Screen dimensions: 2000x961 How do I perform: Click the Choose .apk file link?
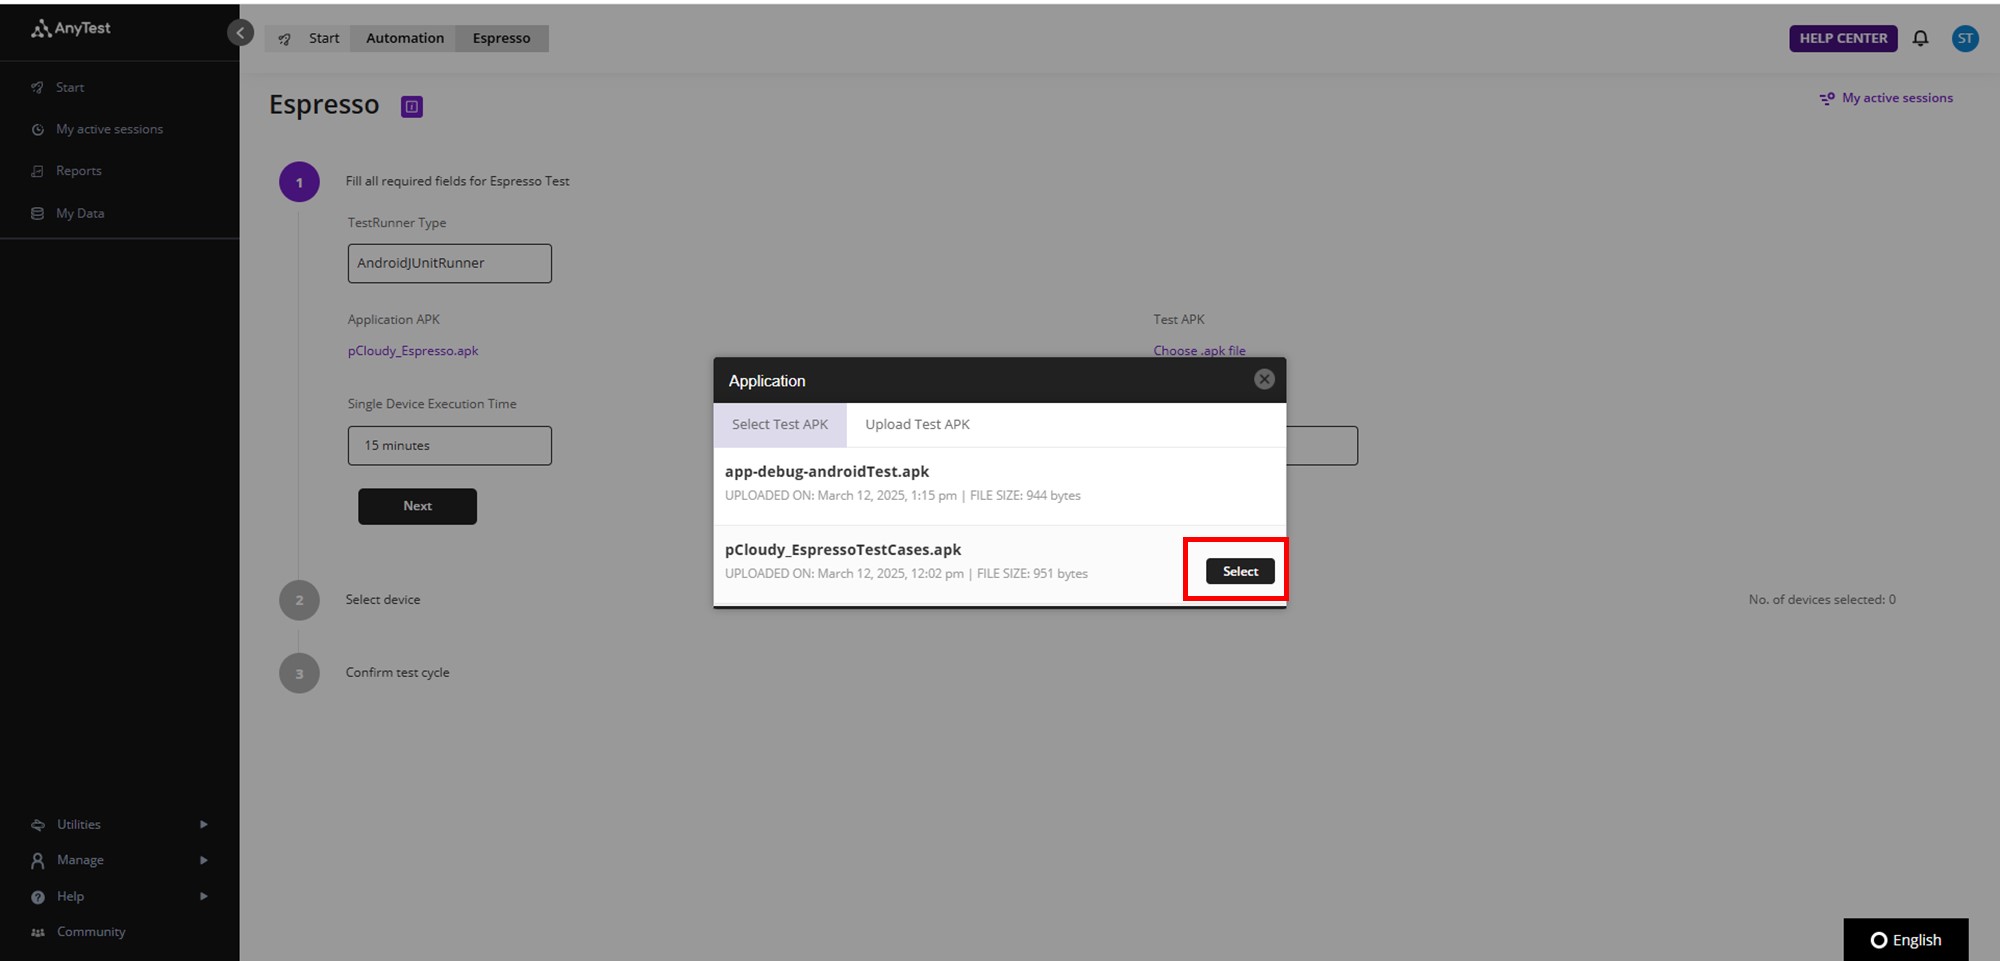[1199, 351]
